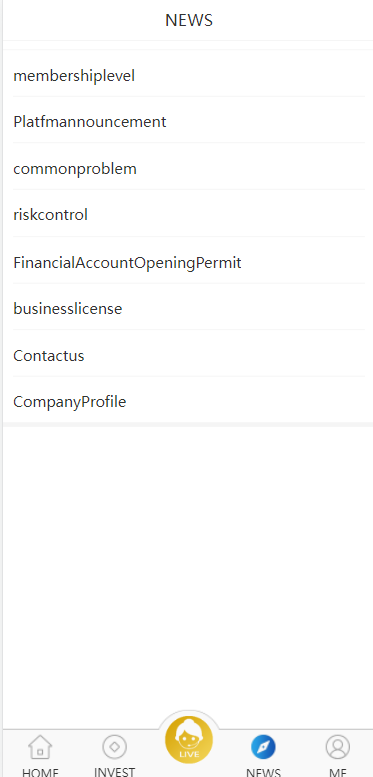Open the profile Me icon
The image size is (373, 777).
[338, 747]
